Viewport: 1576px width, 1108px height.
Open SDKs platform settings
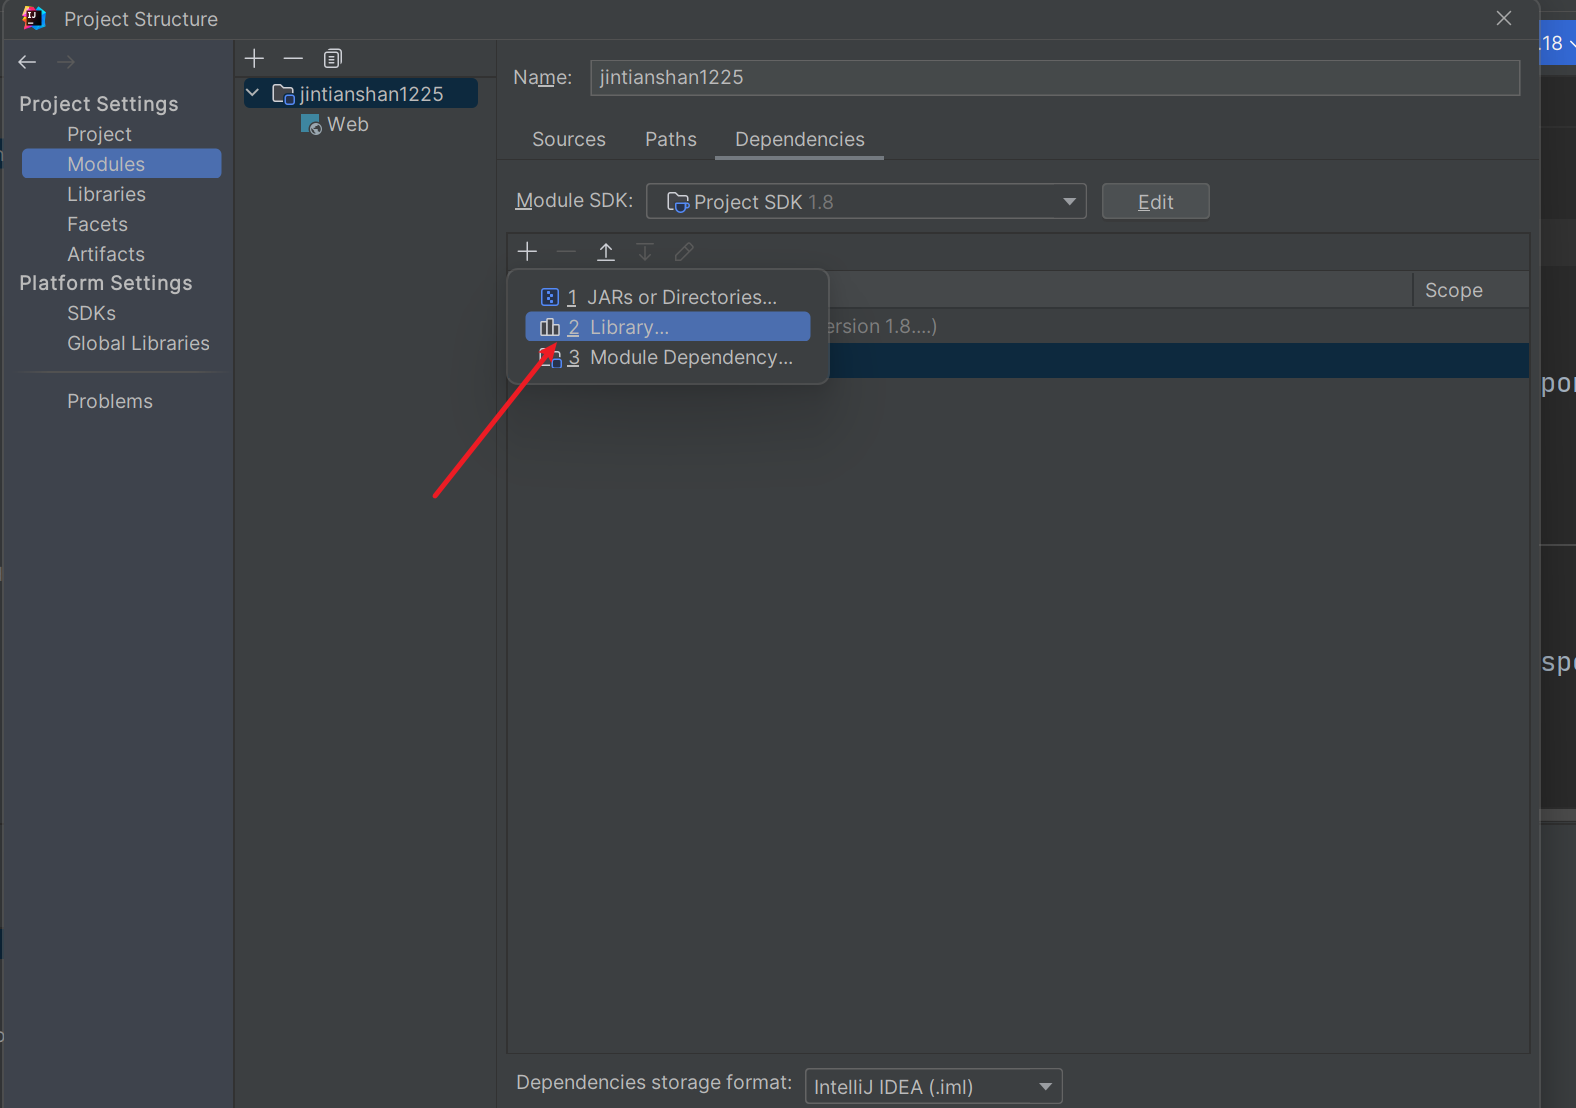click(x=91, y=313)
